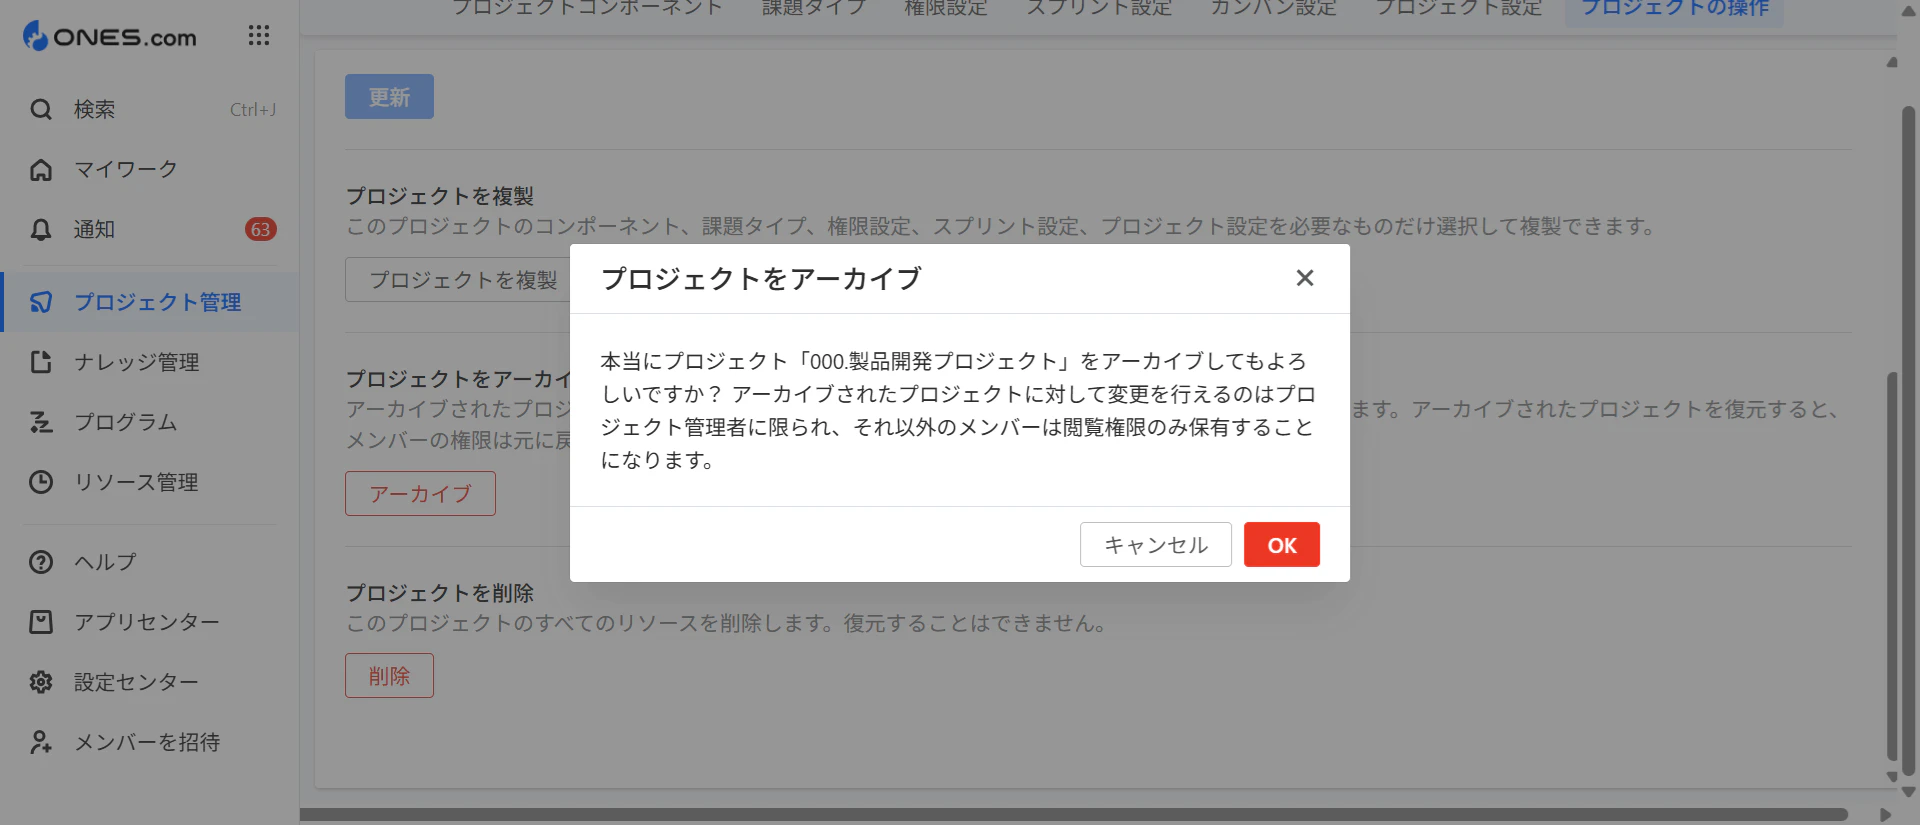
Task: Open リソース管理 in the sidebar
Action: tap(150, 482)
